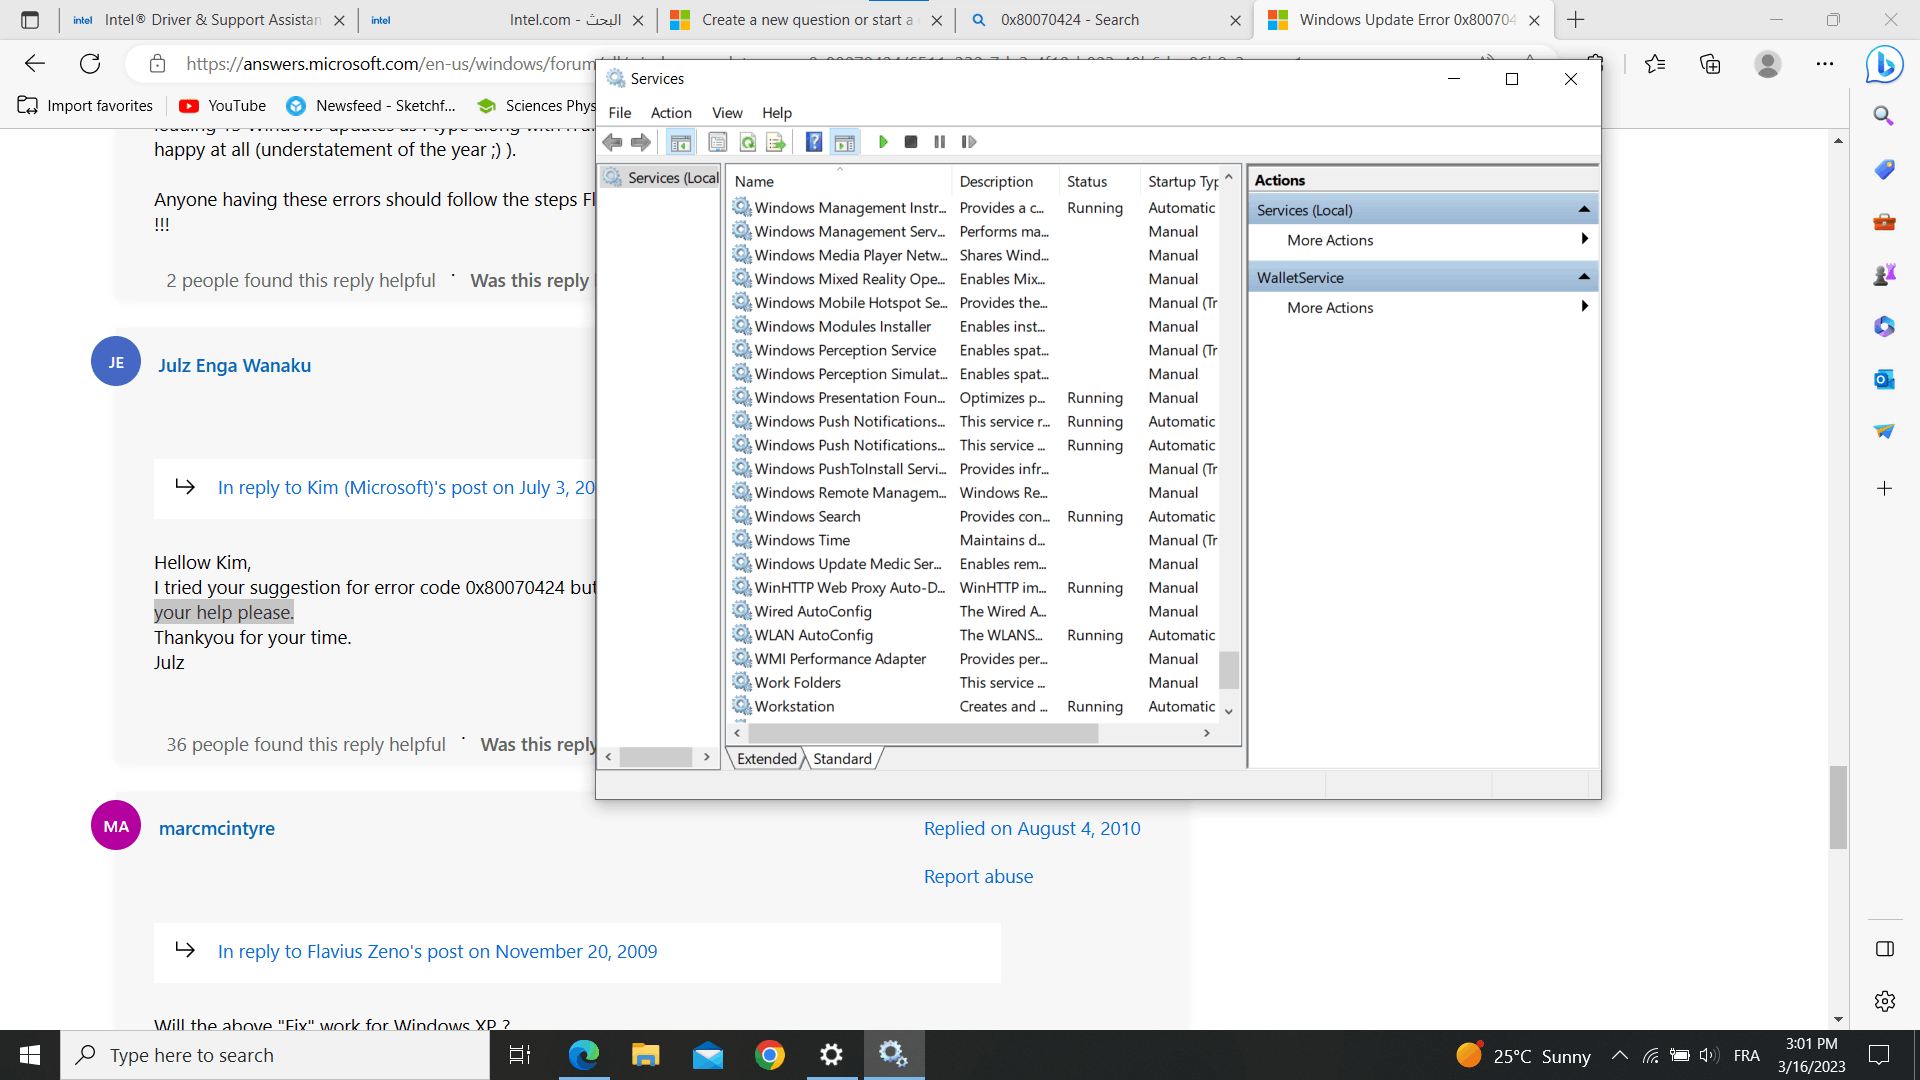Toggle Show/Hide Action Pane icon

click(845, 142)
